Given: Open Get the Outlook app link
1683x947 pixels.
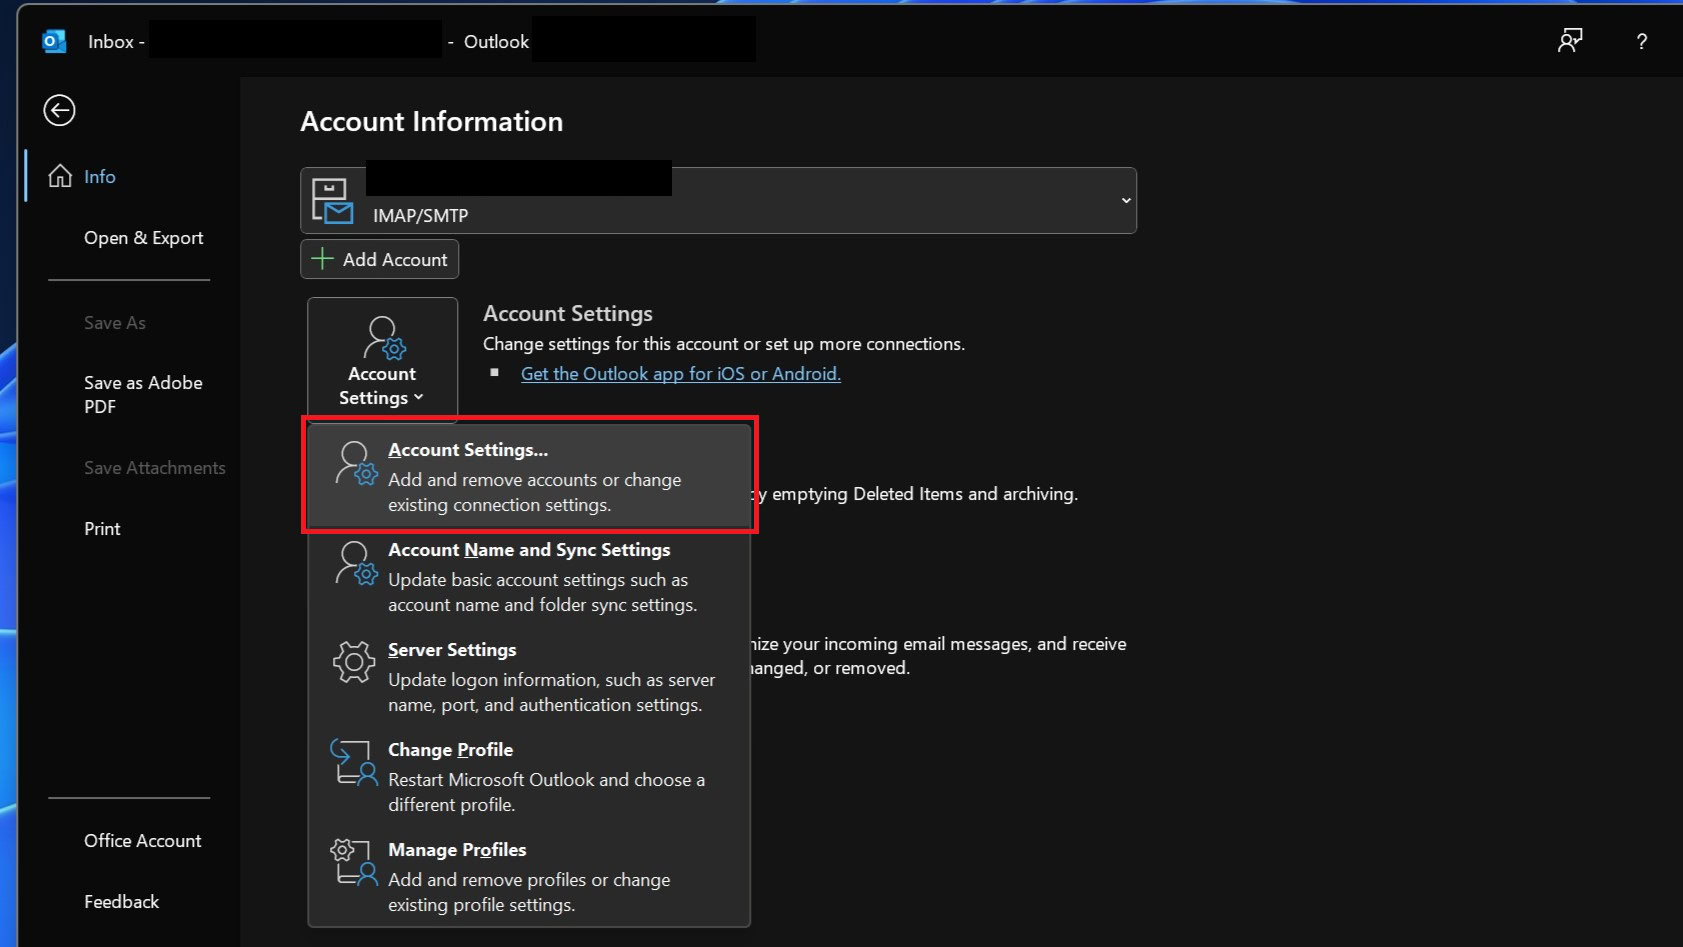Looking at the screenshot, I should pyautogui.click(x=680, y=374).
